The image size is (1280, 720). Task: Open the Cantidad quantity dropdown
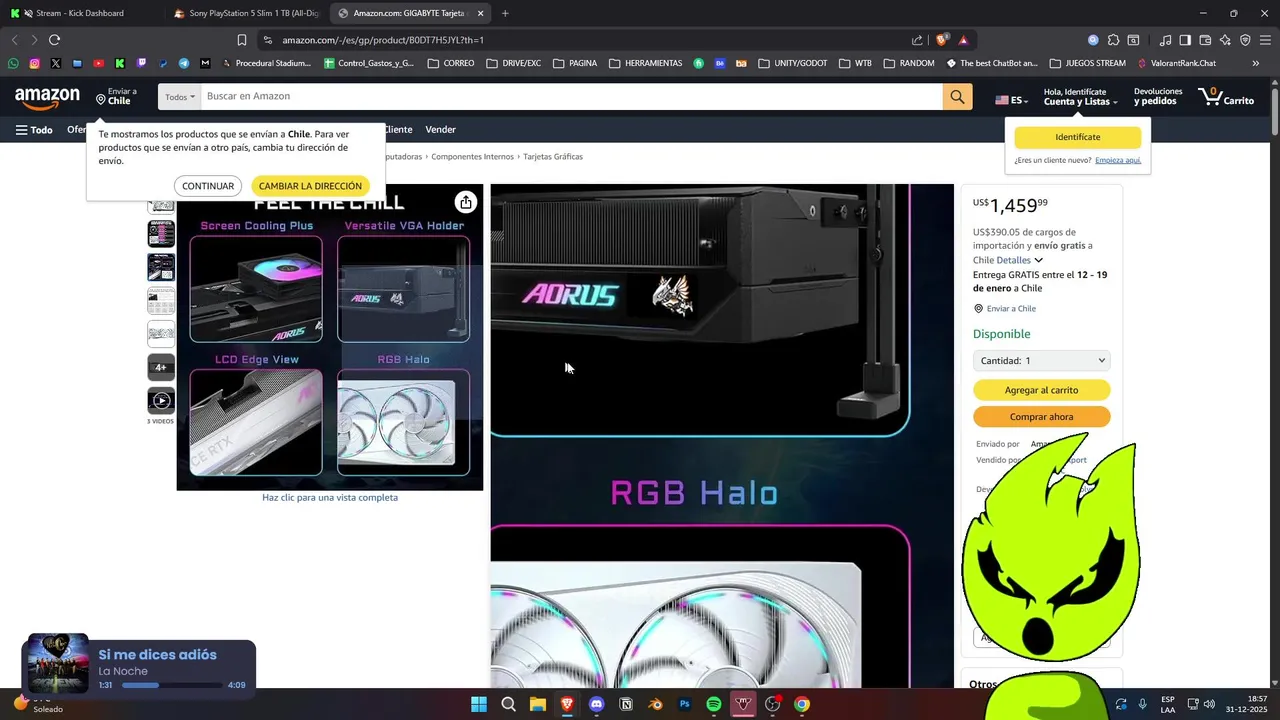tap(1041, 361)
